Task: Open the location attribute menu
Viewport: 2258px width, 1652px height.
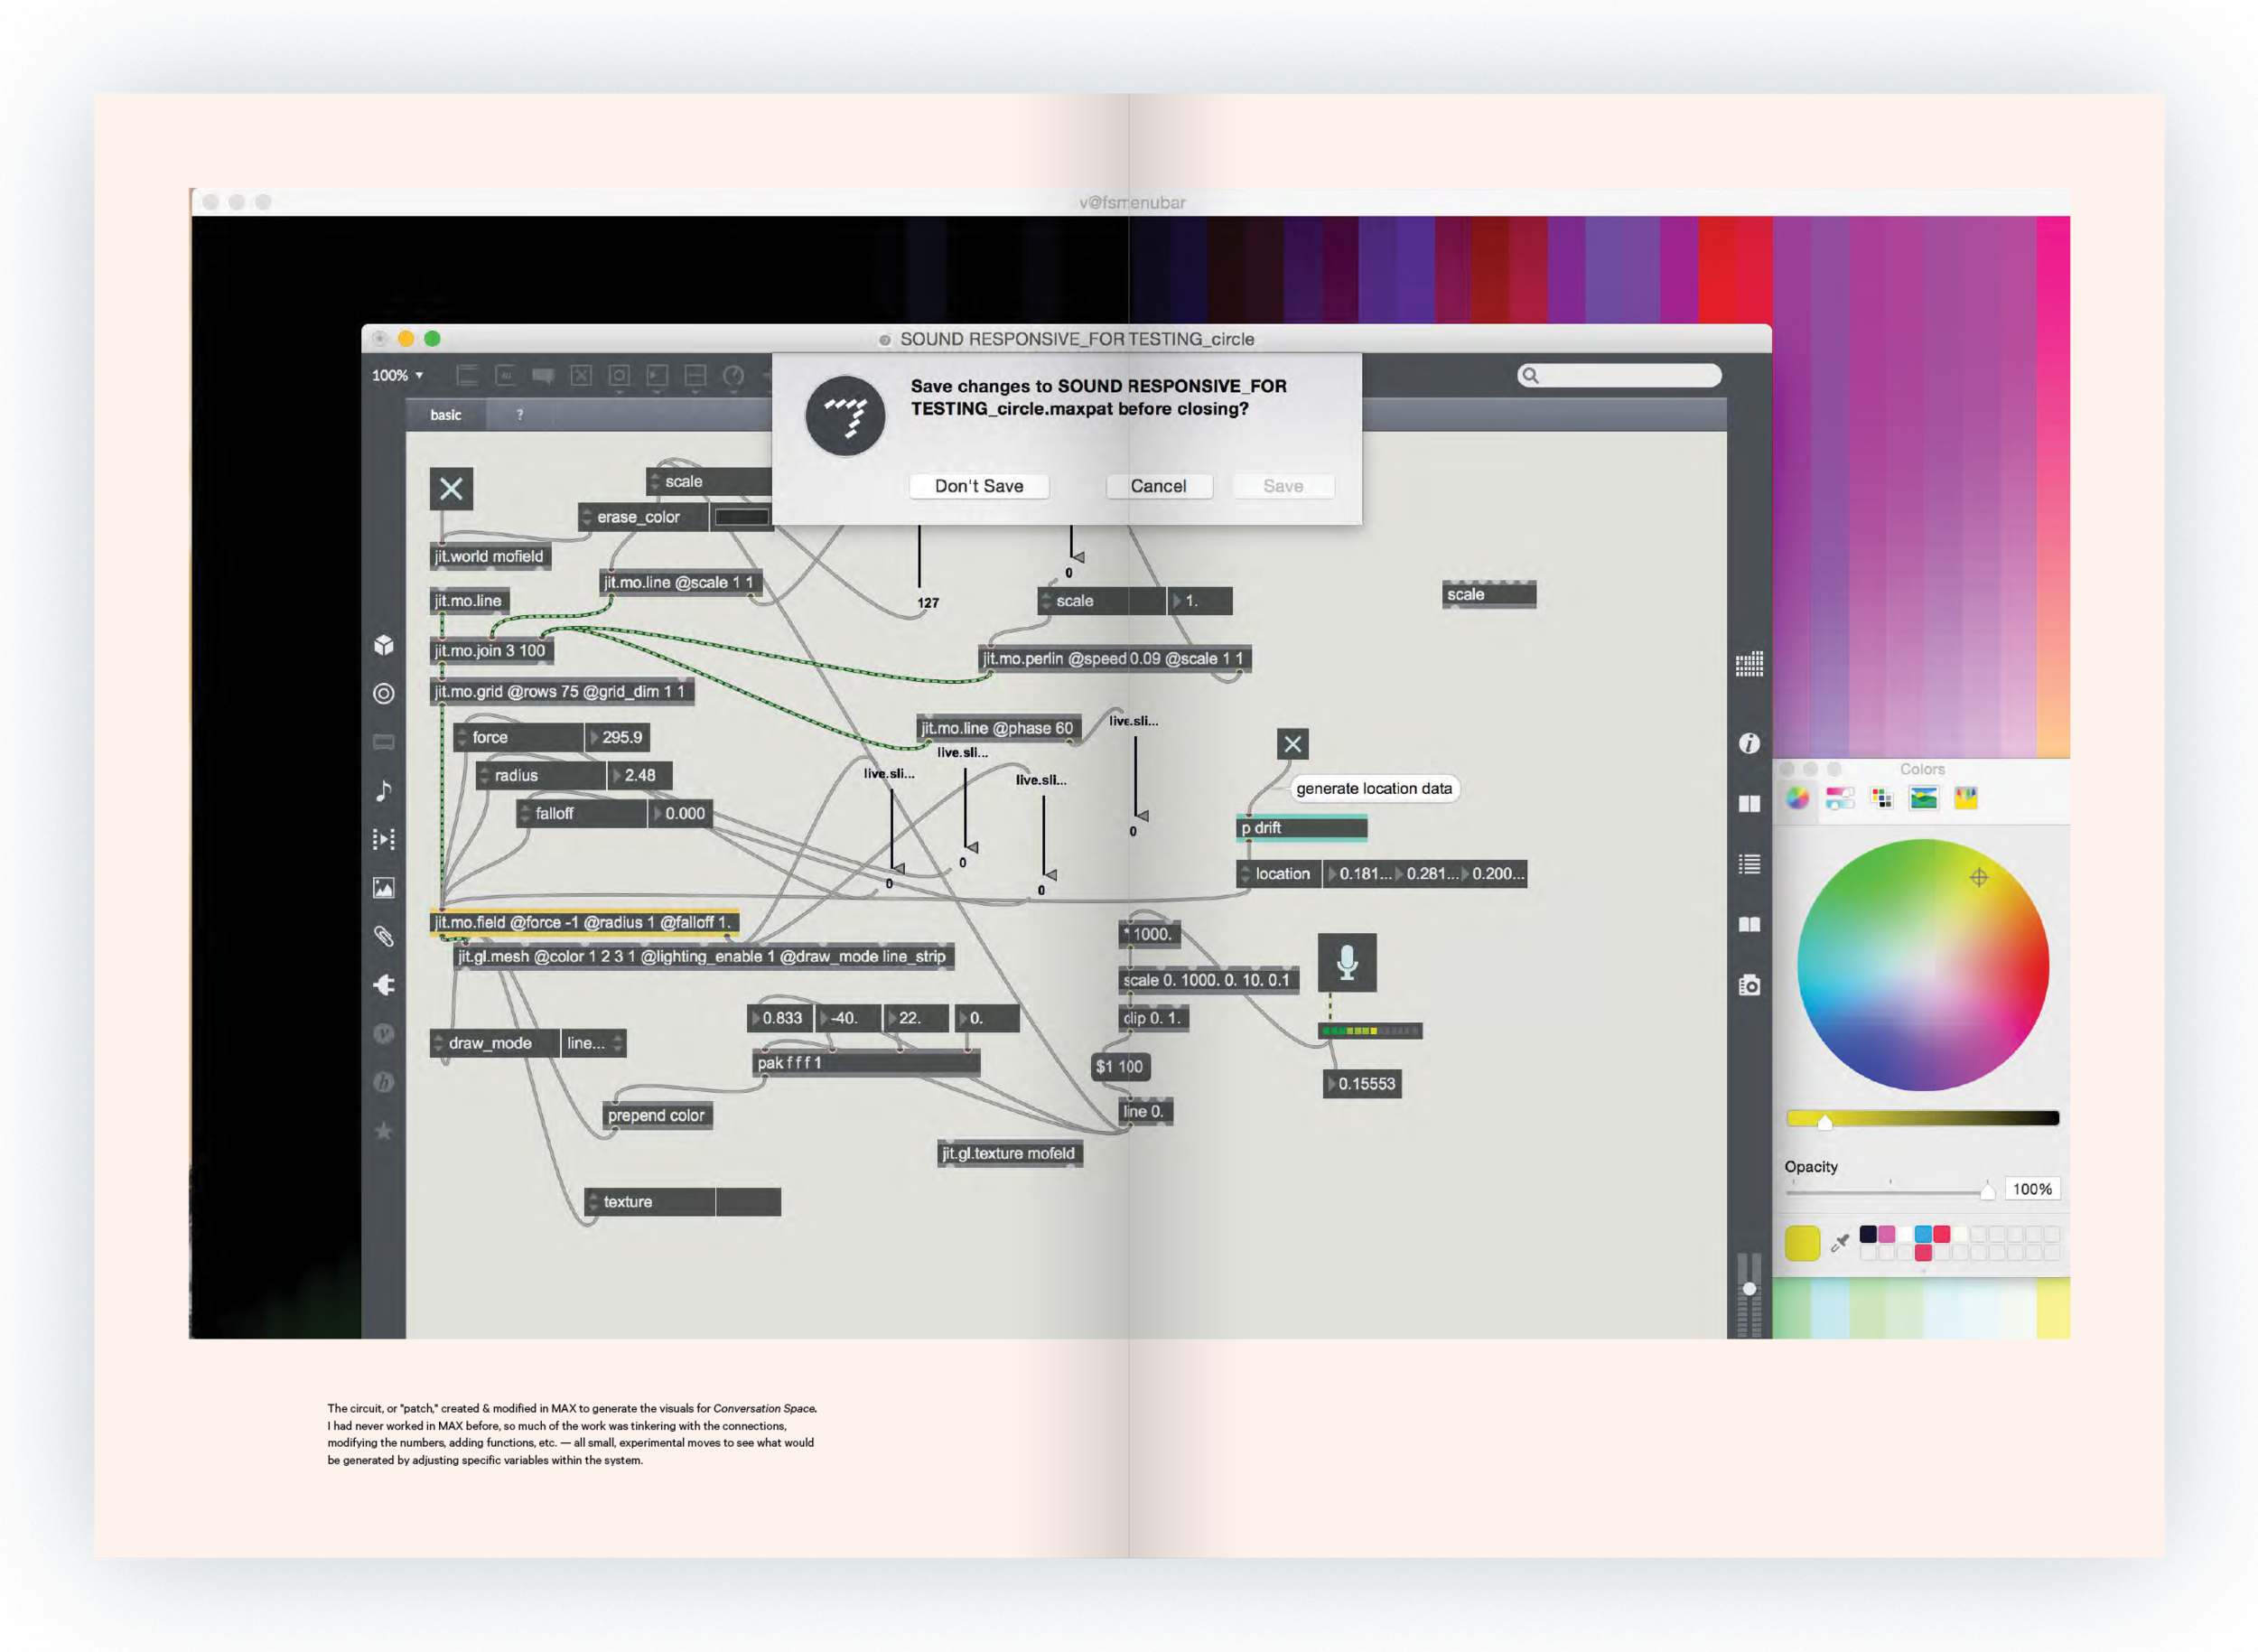Action: (1279, 874)
